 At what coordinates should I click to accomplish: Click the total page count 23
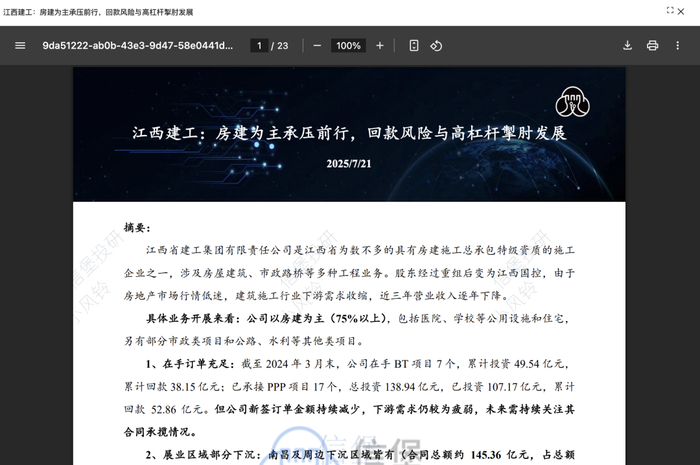[283, 46]
